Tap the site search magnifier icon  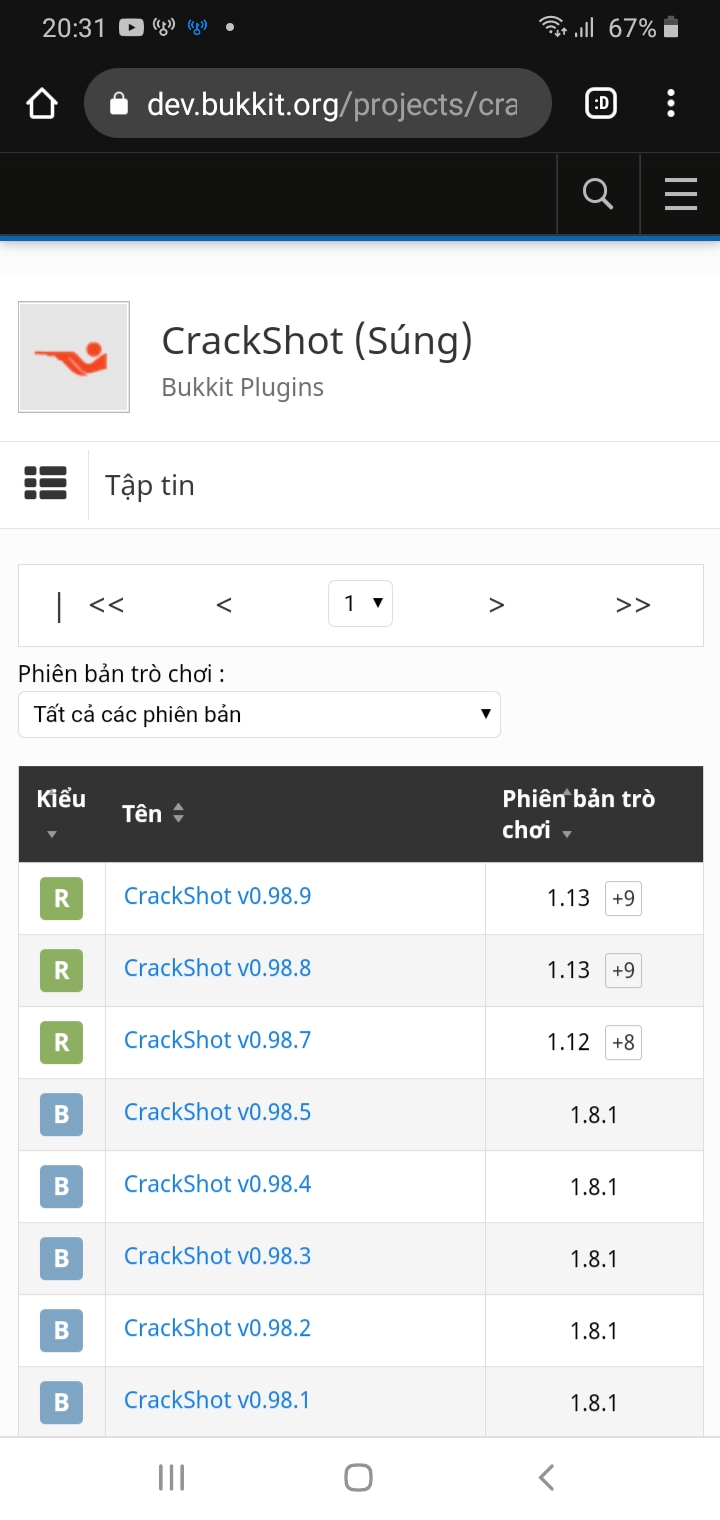[x=598, y=194]
